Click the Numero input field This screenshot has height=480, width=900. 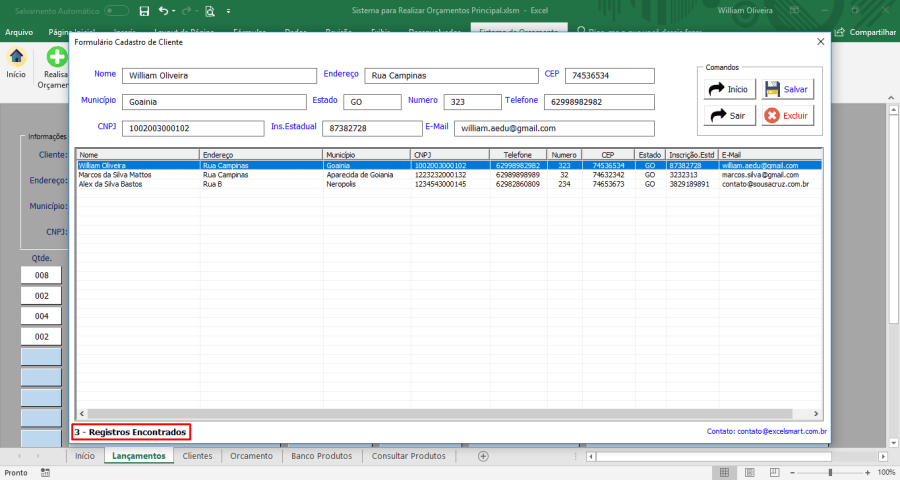coord(472,102)
